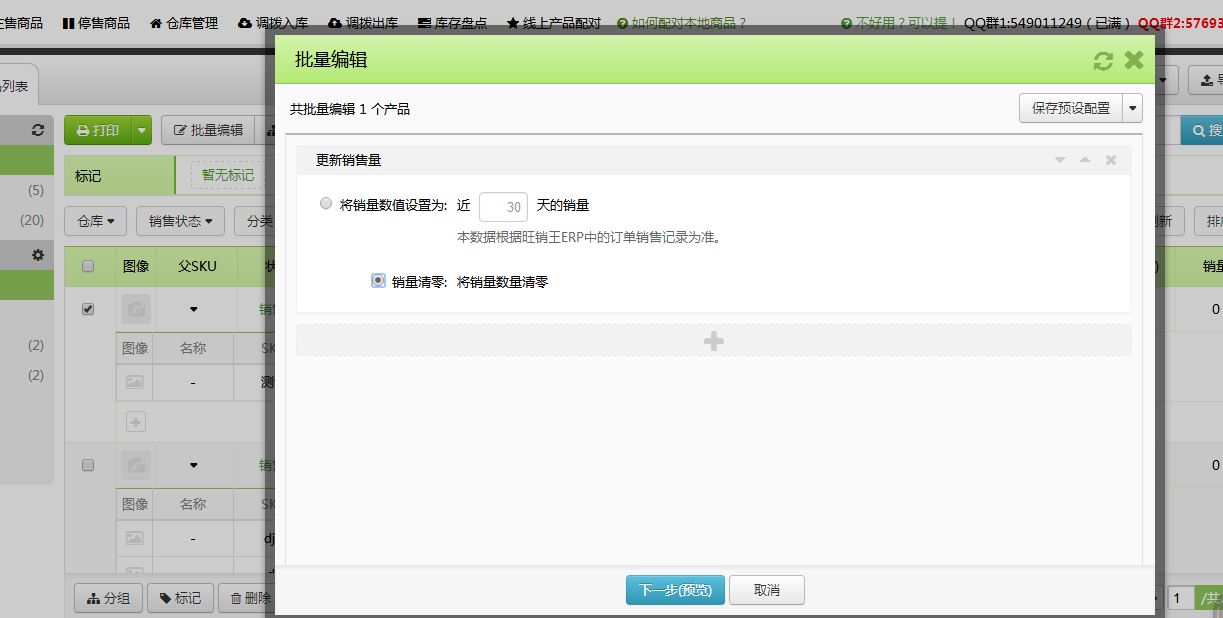Image resolution: width=1223 pixels, height=618 pixels.
Task: Select 销量清零 radio option
Action: pyautogui.click(x=378, y=281)
